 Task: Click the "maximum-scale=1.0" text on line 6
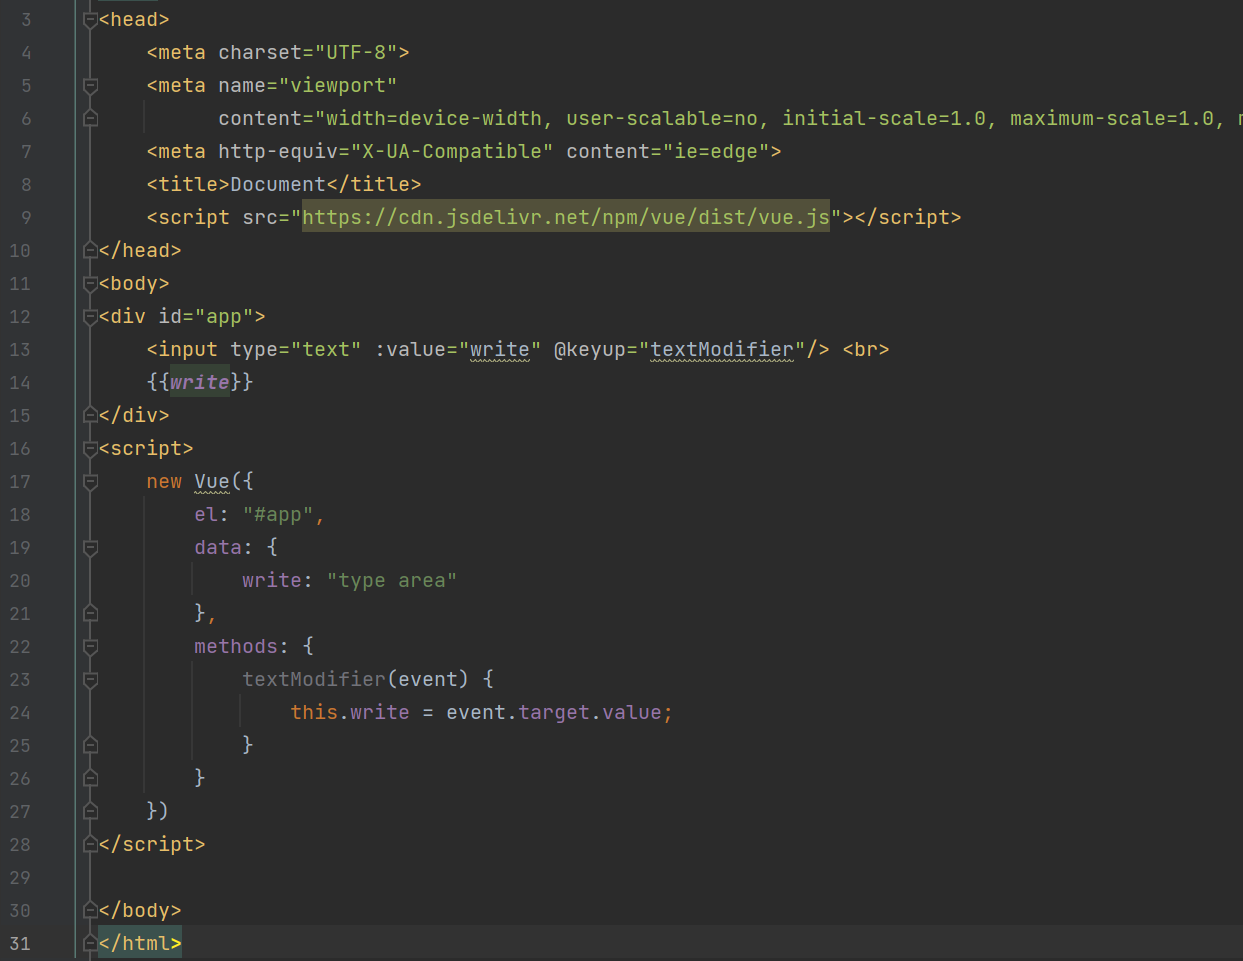[x=1112, y=119]
